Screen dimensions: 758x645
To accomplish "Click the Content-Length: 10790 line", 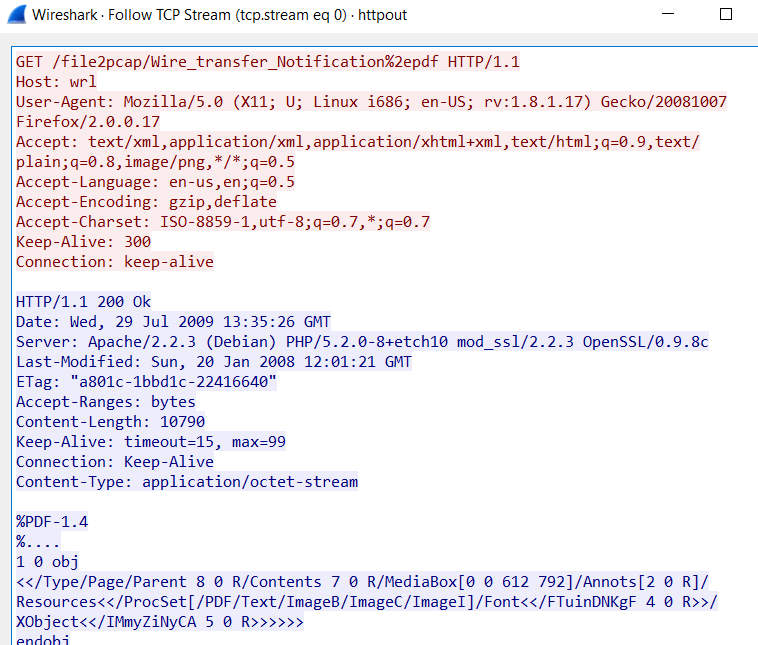I will pyautogui.click(x=111, y=422).
